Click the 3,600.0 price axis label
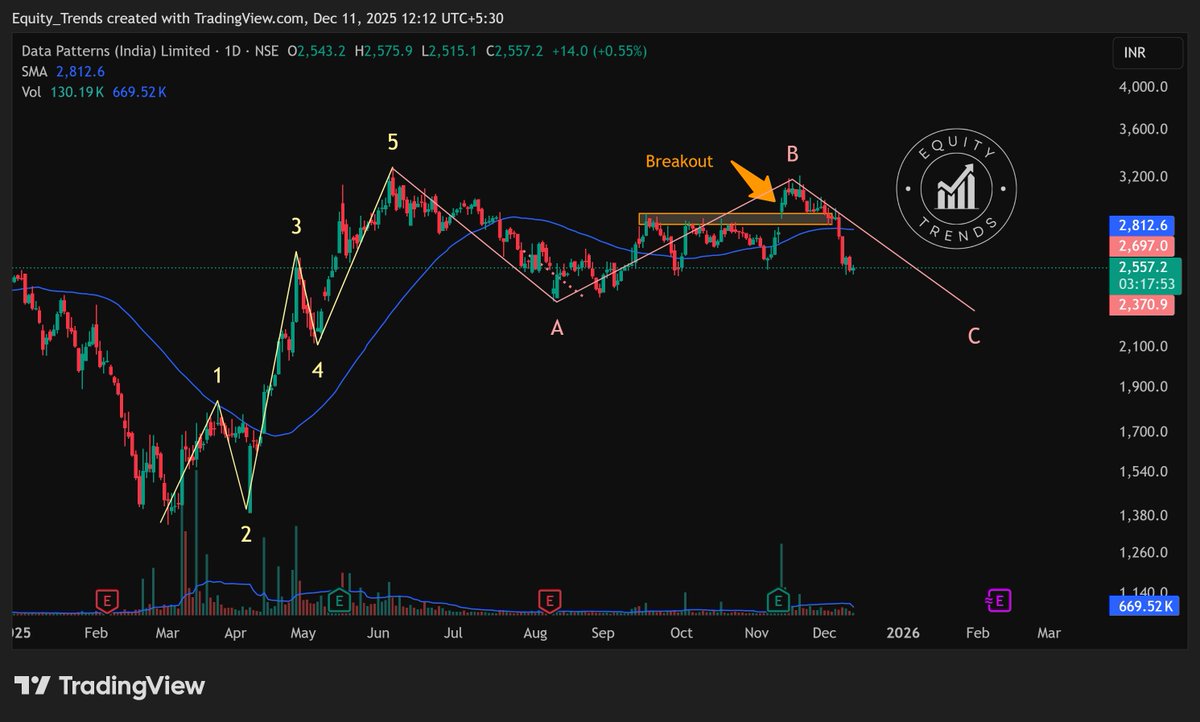The image size is (1200, 722). (1144, 129)
